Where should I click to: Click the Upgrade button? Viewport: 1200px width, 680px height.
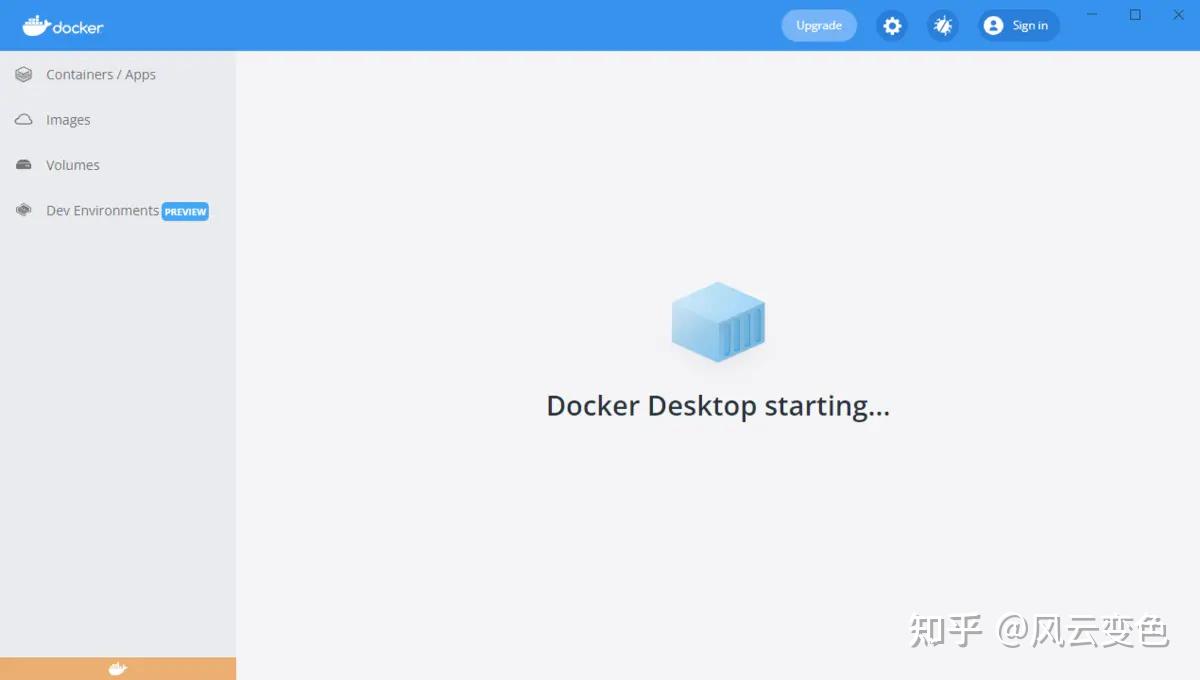(819, 25)
